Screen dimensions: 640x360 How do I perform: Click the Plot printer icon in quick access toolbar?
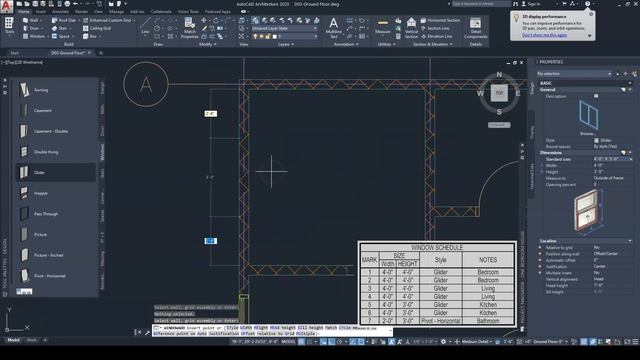point(67,4)
